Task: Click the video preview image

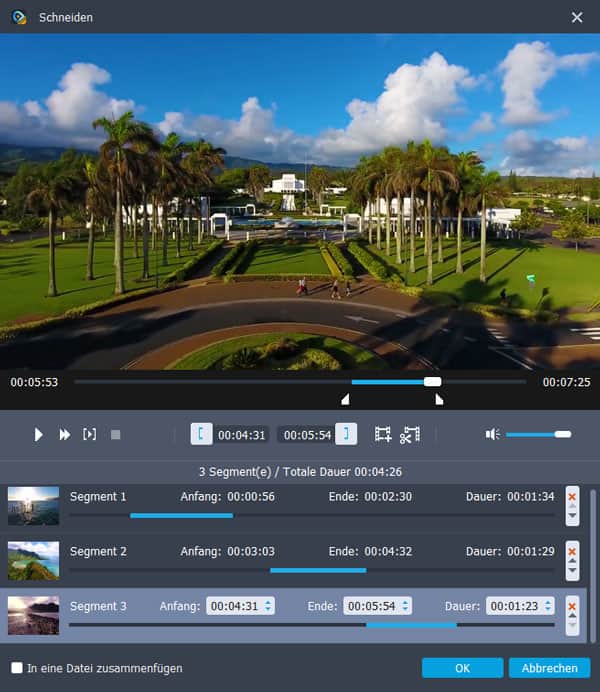Action: [x=300, y=201]
